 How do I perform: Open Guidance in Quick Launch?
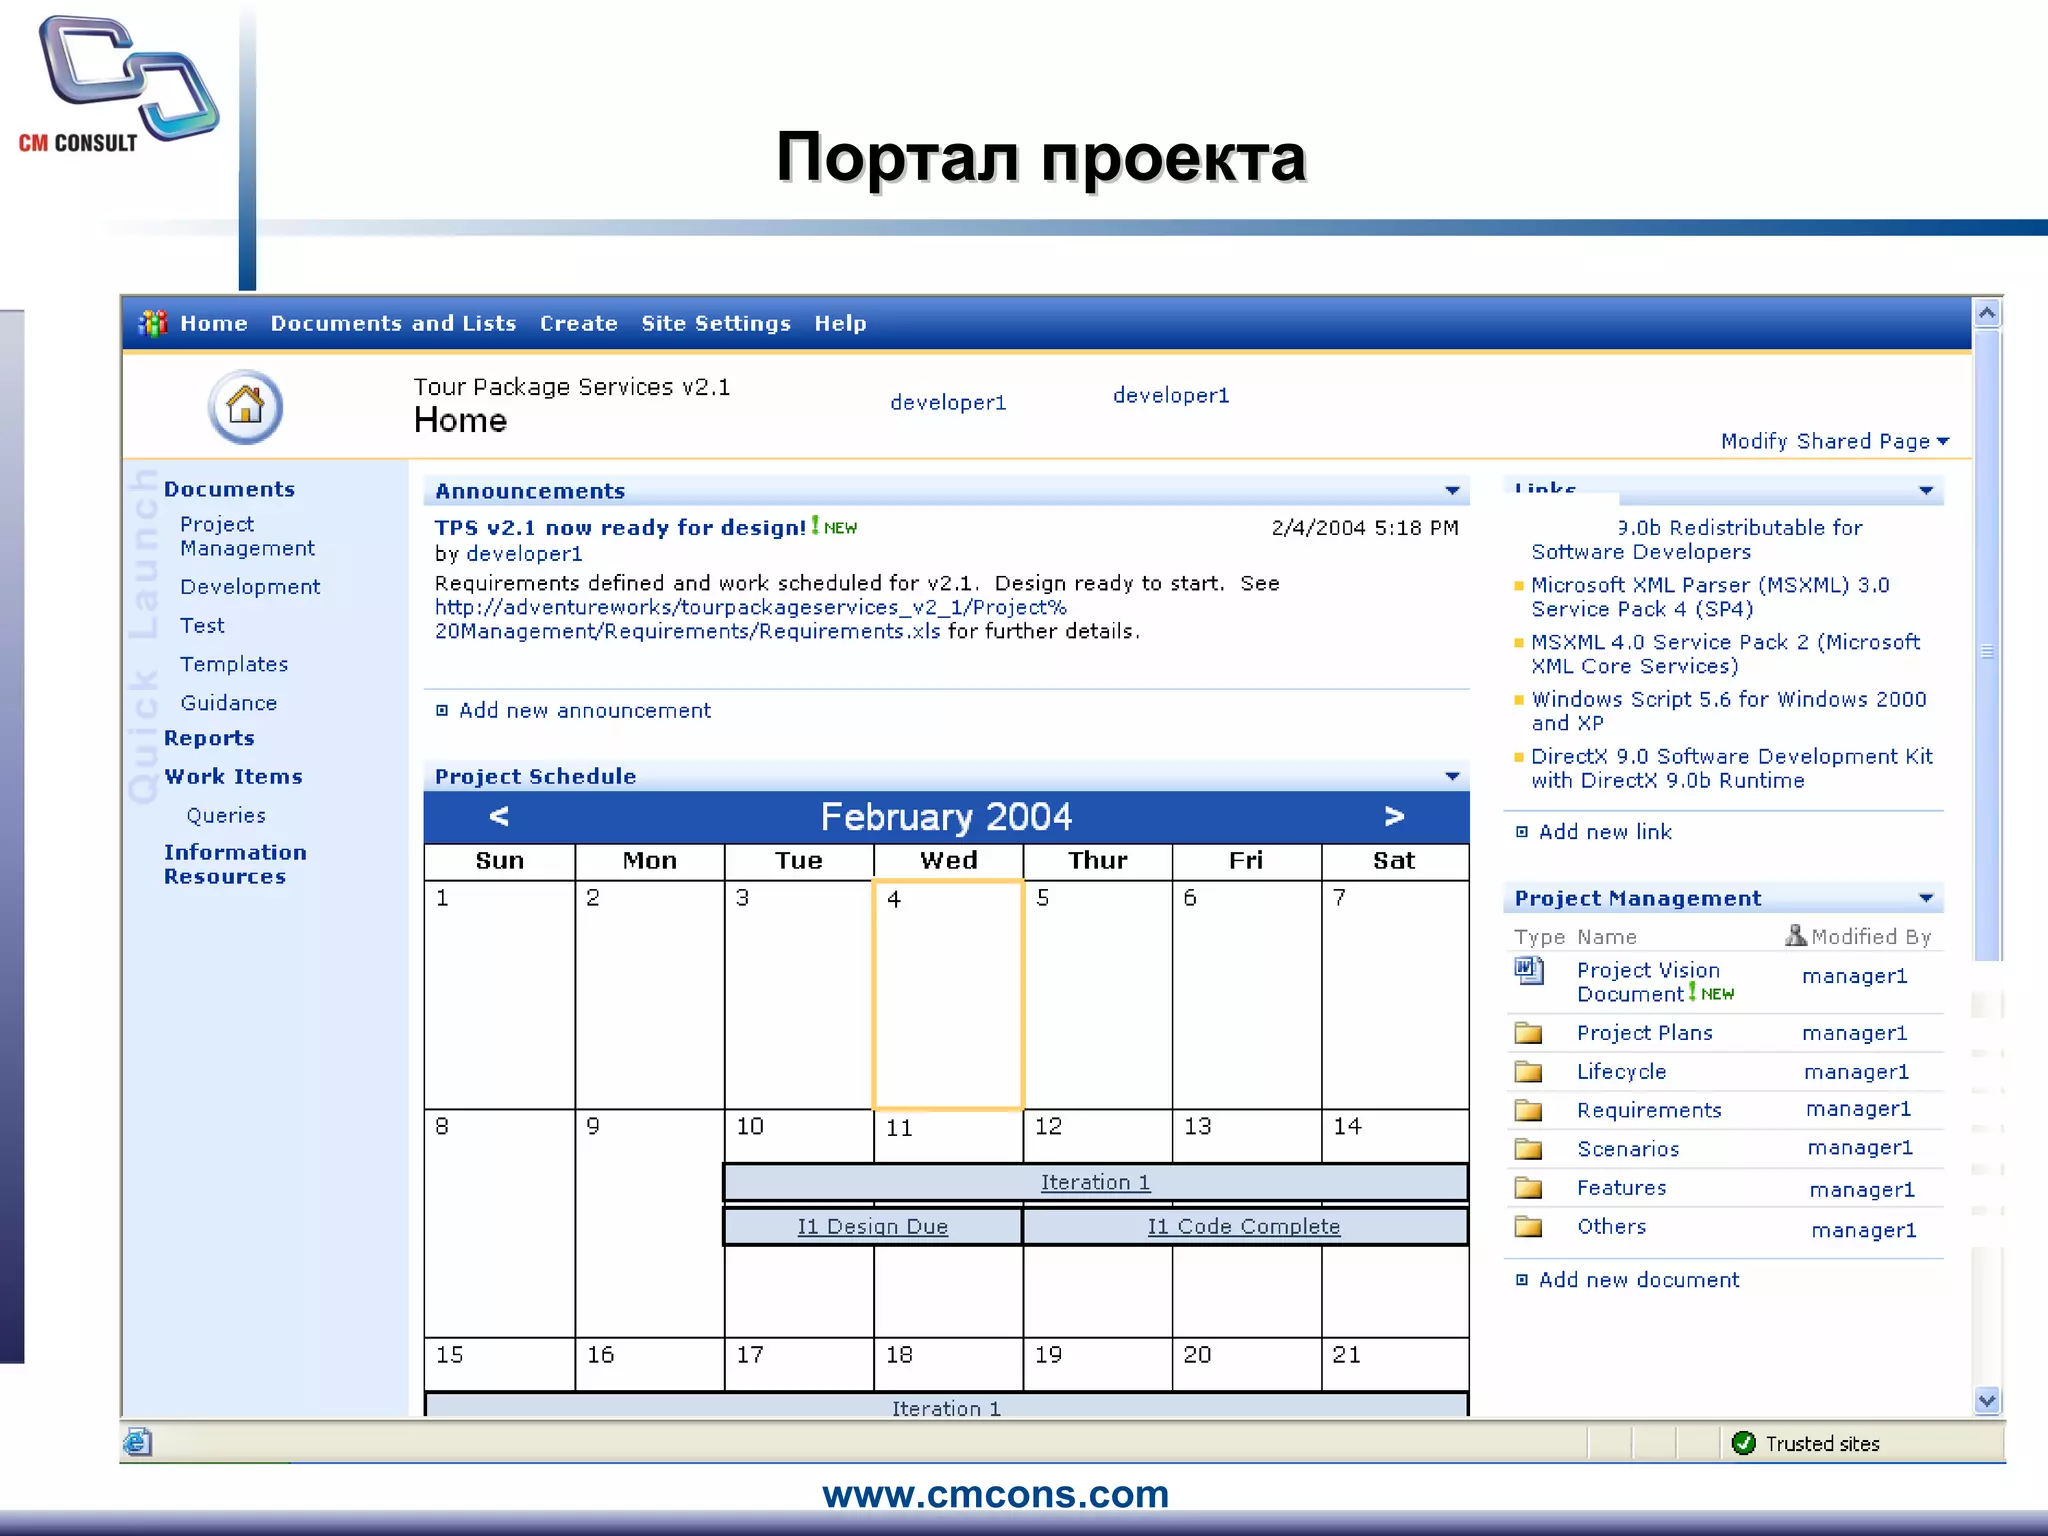pos(228,703)
